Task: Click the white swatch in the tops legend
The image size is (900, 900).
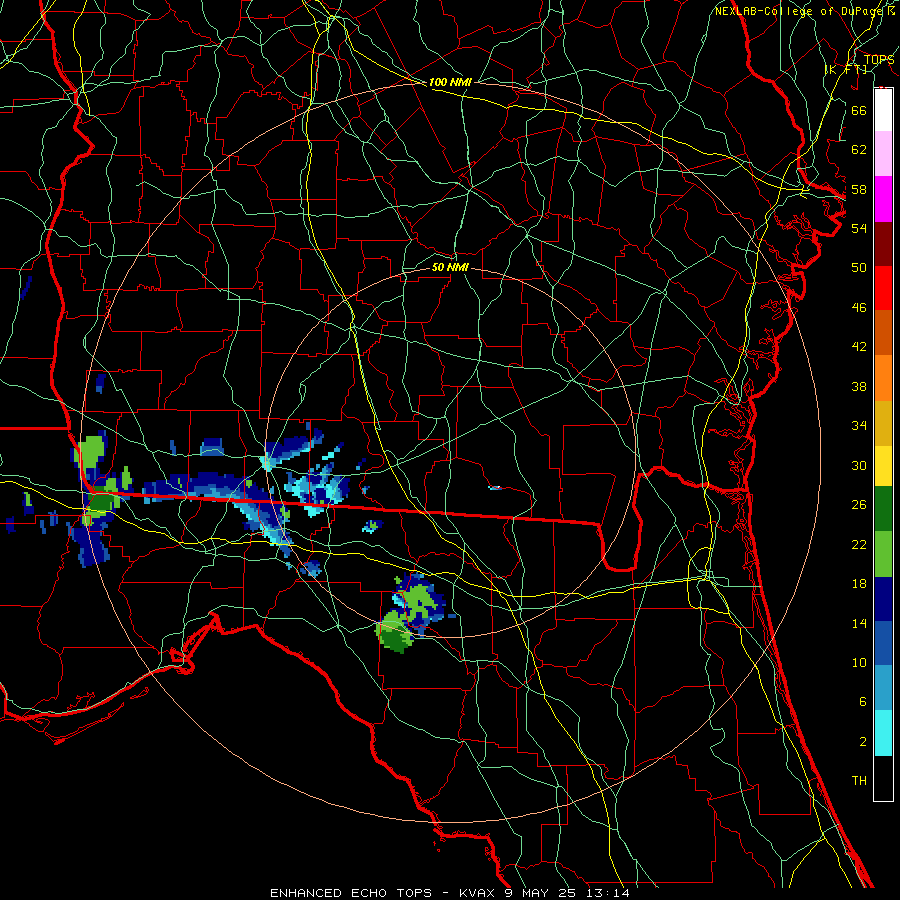Action: click(883, 110)
